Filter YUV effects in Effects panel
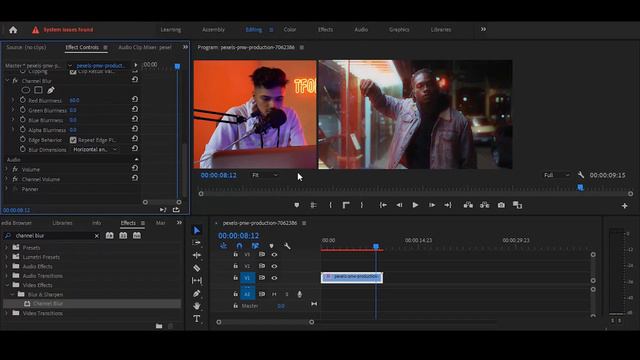This screenshot has height=360, width=640. pos(137,236)
